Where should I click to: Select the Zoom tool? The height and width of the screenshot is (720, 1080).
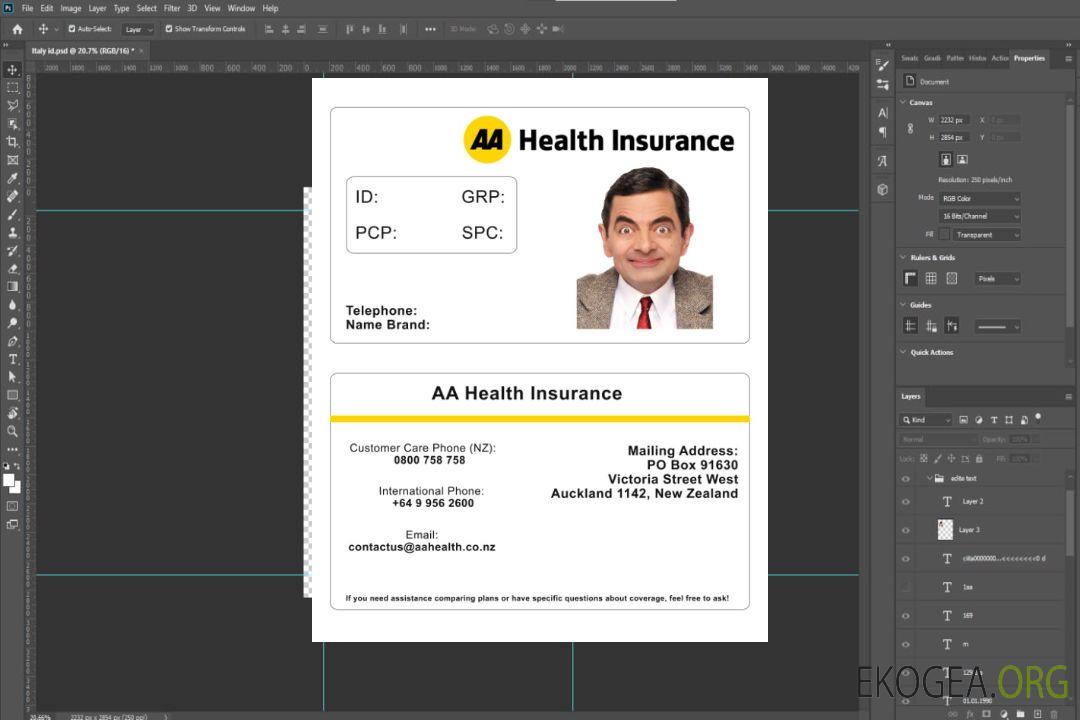point(12,431)
